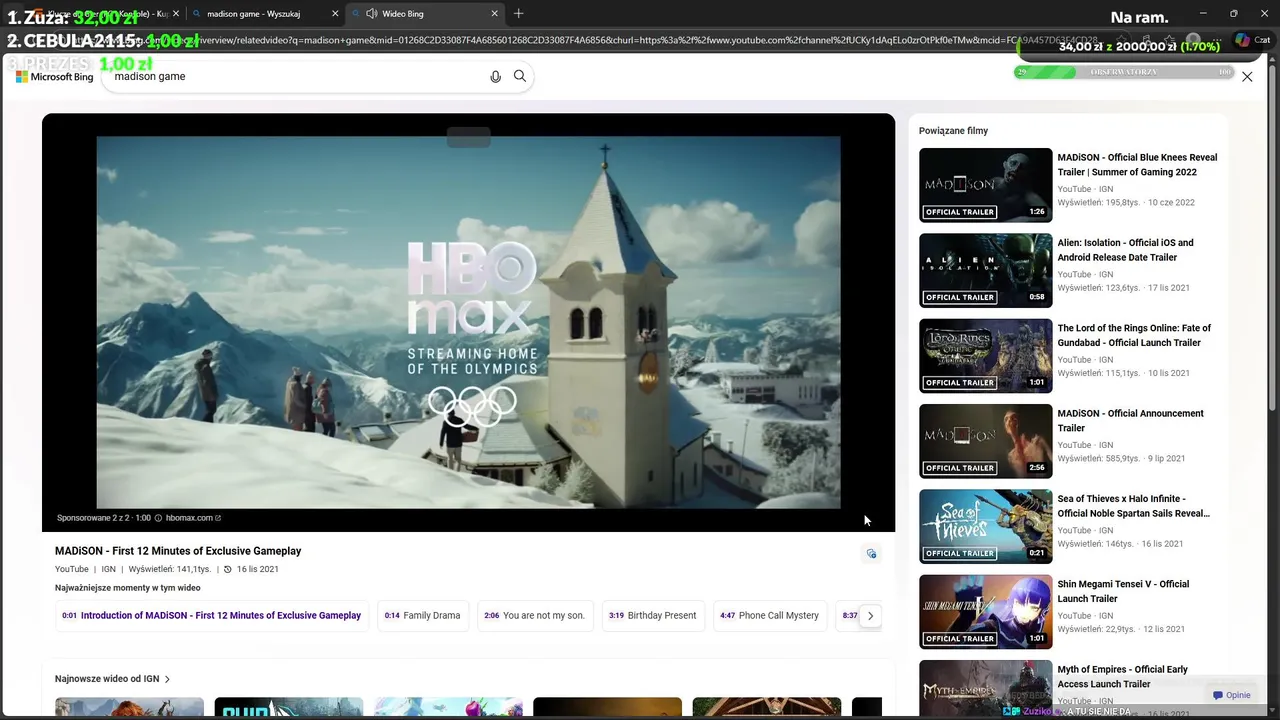Click the Opinie feedback button
This screenshot has width=1280, height=720.
[1232, 695]
